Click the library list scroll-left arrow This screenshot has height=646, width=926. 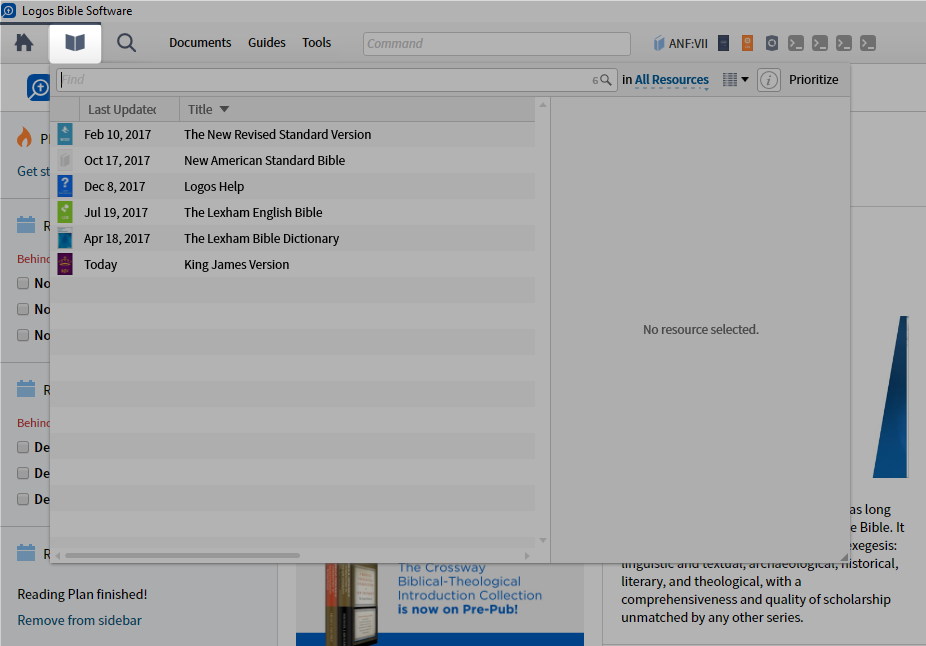click(x=58, y=556)
